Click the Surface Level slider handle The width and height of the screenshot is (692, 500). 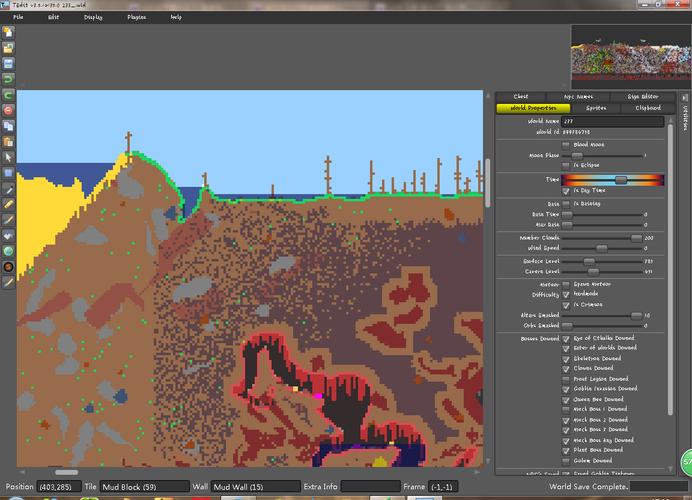pos(589,261)
